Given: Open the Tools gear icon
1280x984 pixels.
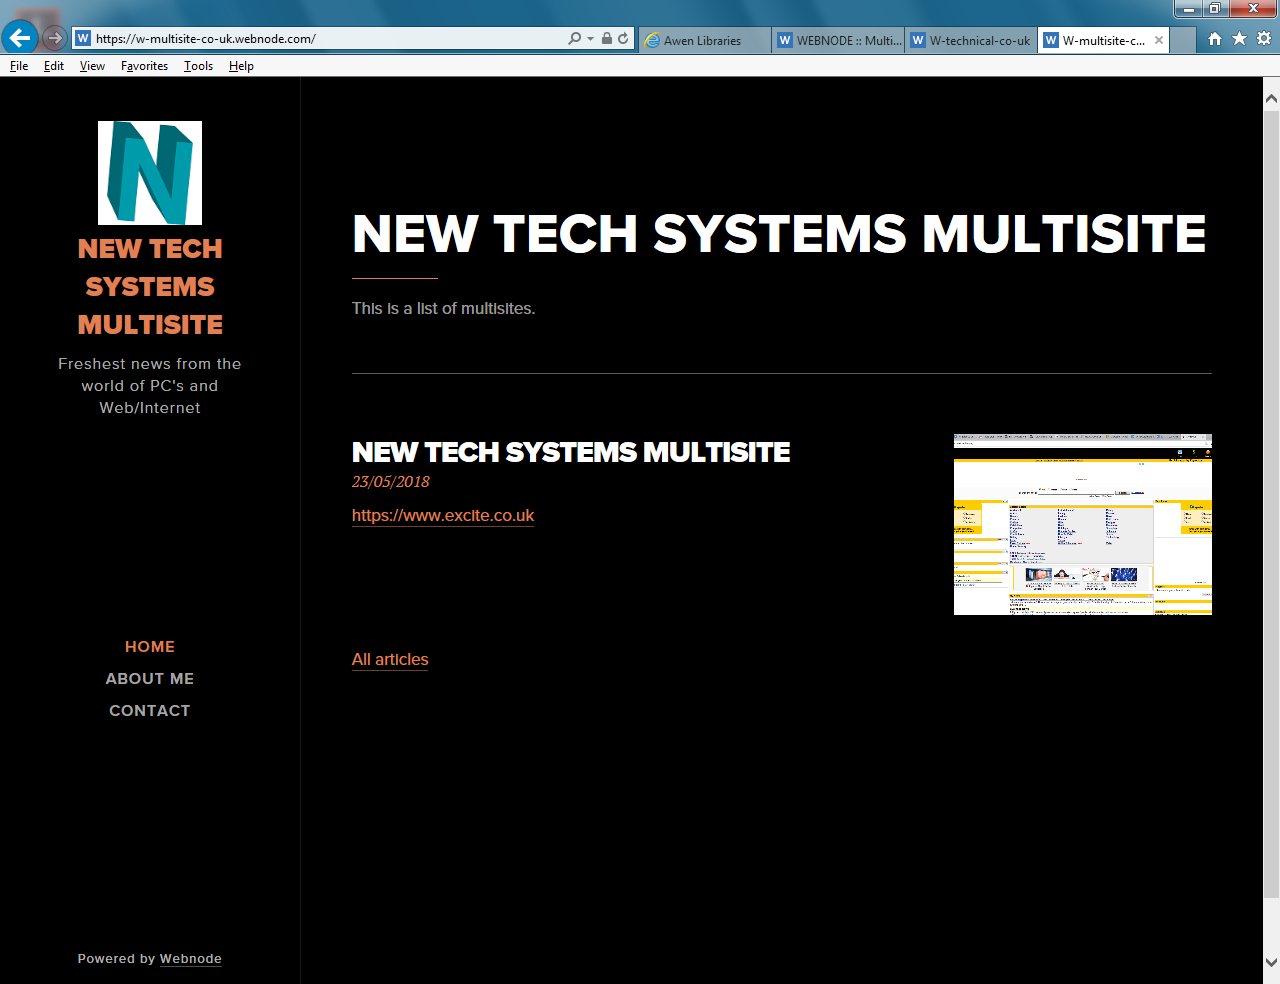Looking at the screenshot, I should (1264, 39).
